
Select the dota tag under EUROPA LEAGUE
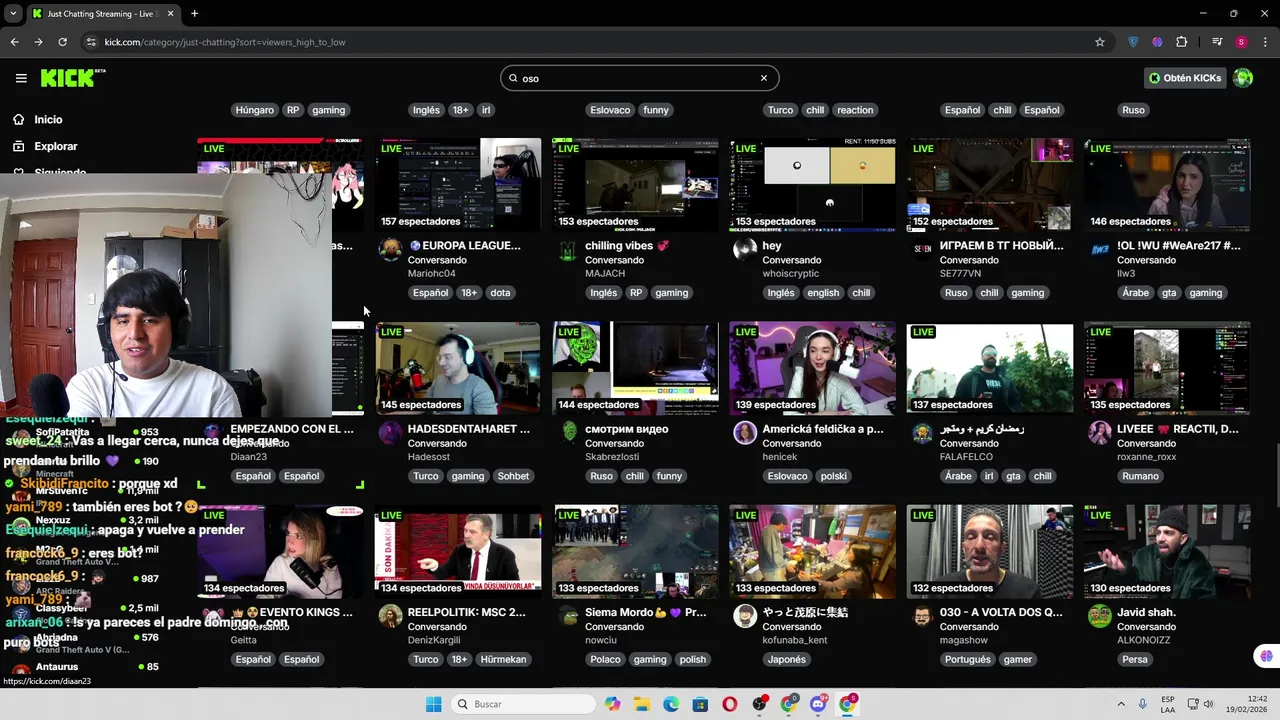(x=500, y=293)
